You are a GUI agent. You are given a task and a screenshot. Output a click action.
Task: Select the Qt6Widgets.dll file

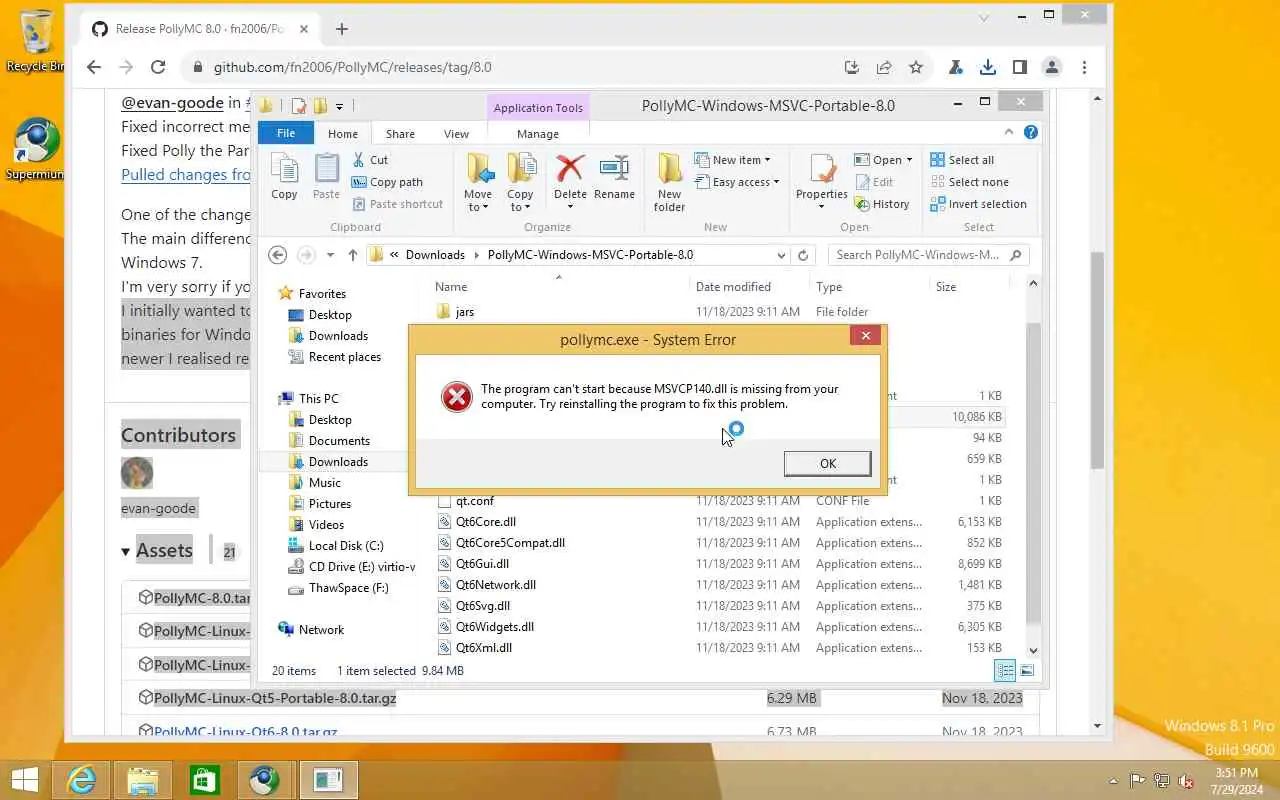pos(494,627)
